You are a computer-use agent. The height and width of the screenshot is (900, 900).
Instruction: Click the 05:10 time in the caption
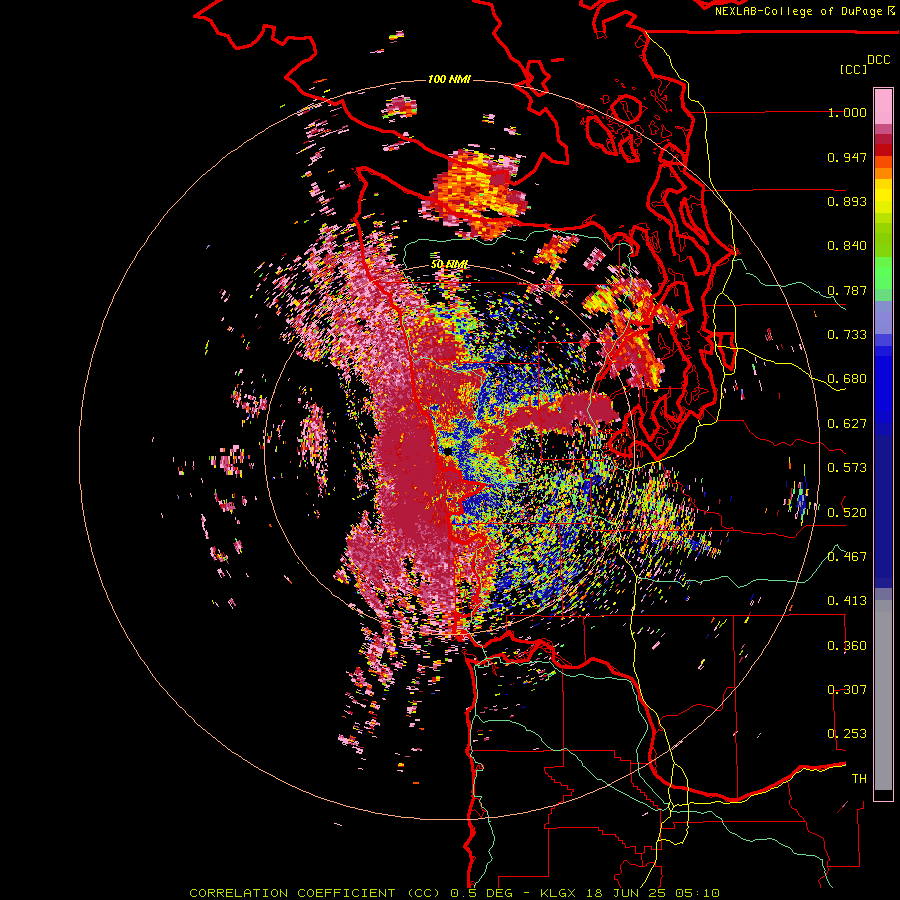[x=696, y=893]
